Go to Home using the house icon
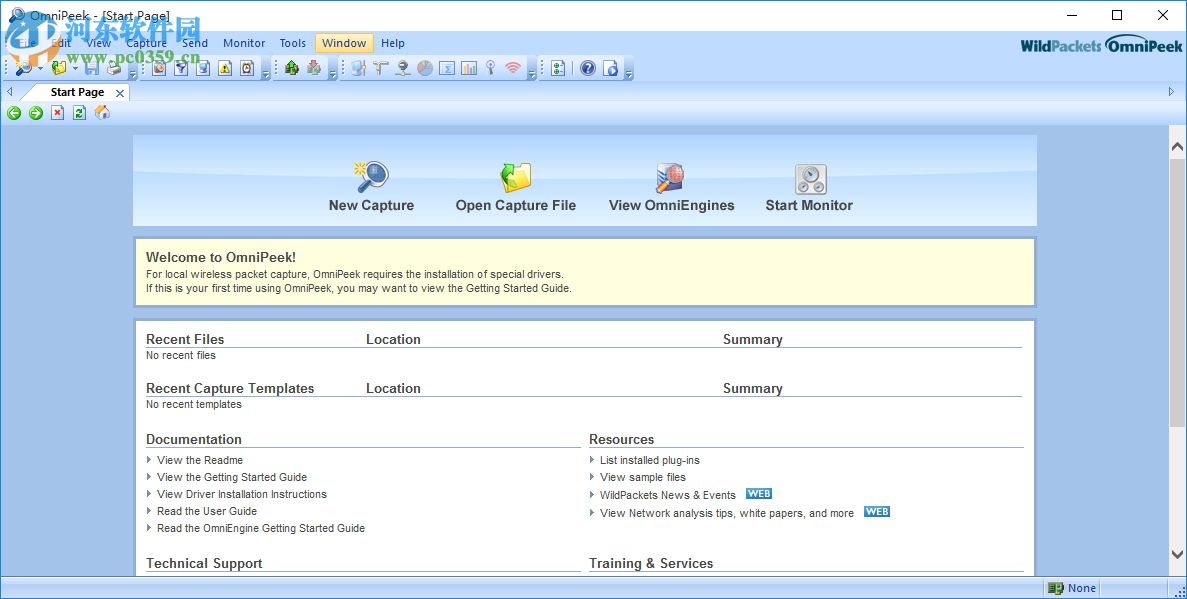This screenshot has width=1187, height=599. point(101,113)
